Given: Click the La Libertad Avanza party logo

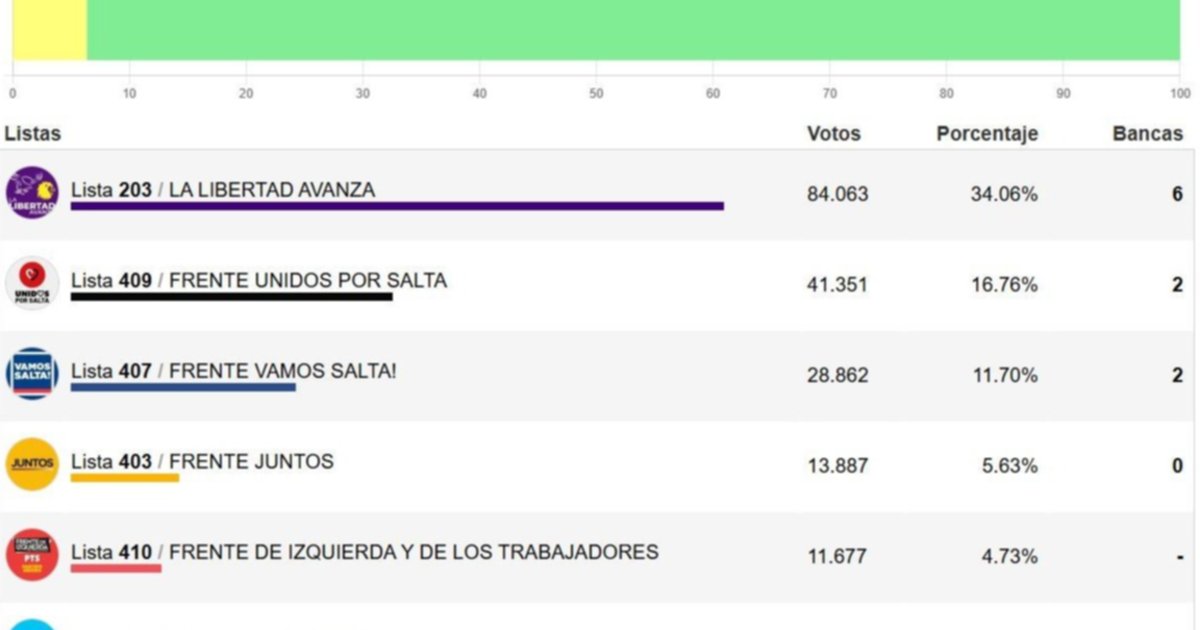Looking at the screenshot, I should click(x=32, y=193).
